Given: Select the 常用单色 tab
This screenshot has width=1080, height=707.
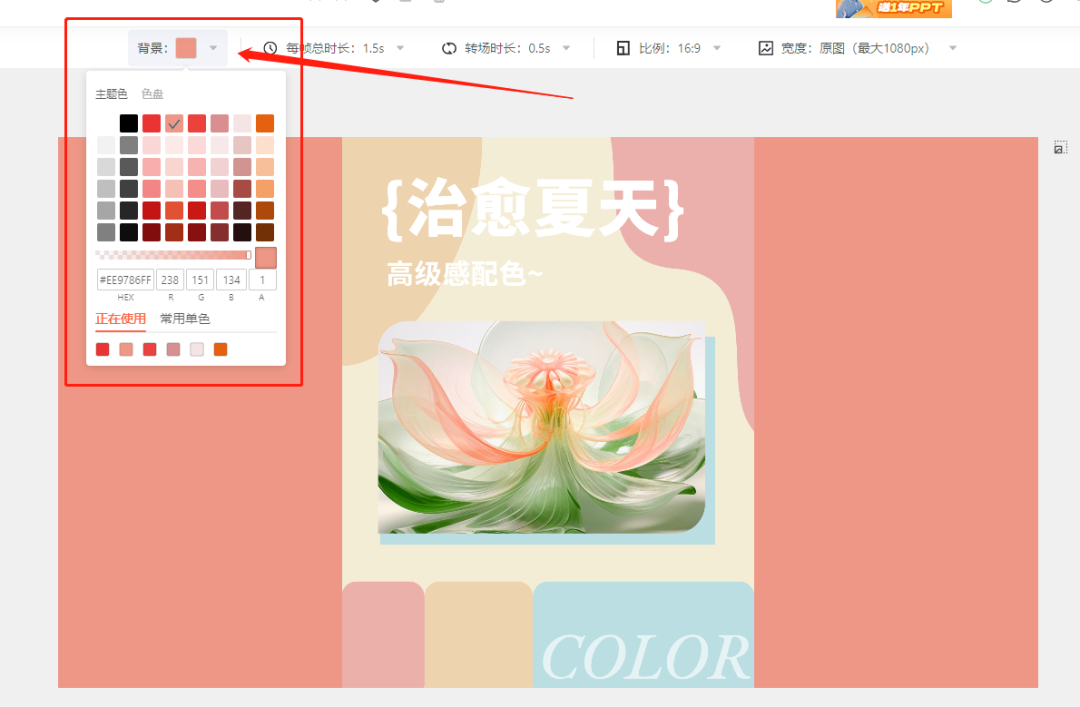Looking at the screenshot, I should tap(185, 319).
